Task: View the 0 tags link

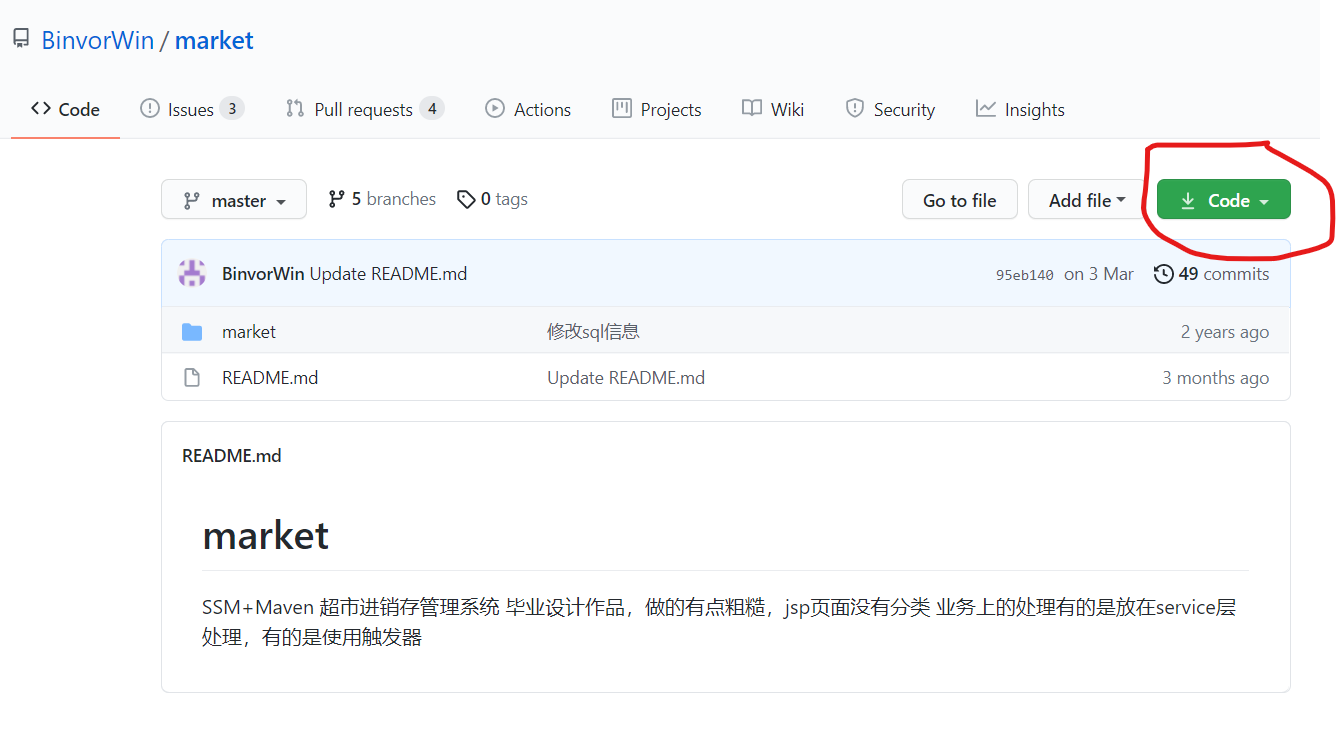Action: 492,199
